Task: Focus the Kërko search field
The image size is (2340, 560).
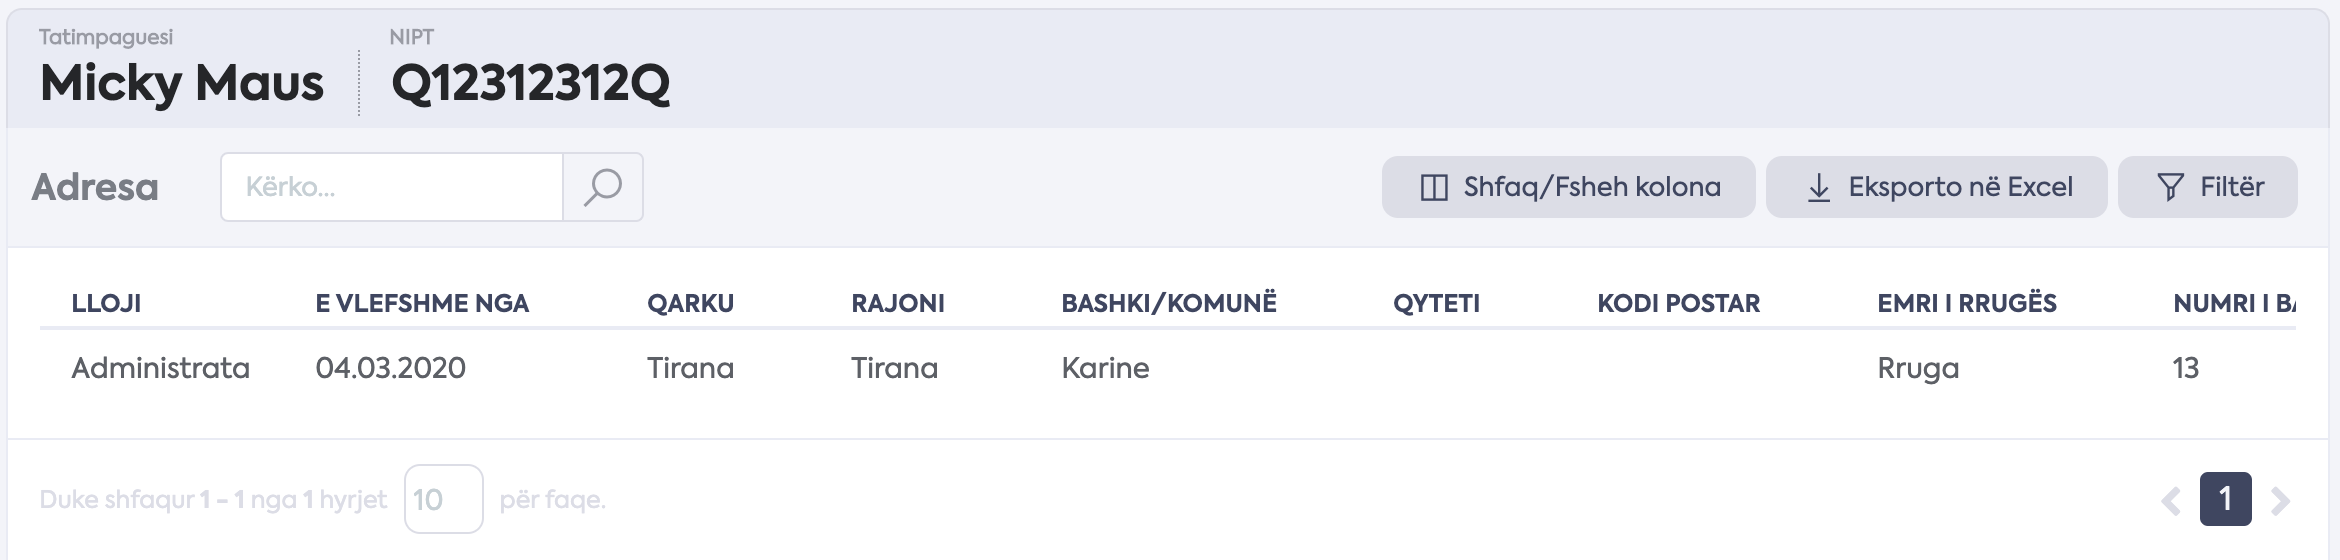Action: click(x=392, y=187)
